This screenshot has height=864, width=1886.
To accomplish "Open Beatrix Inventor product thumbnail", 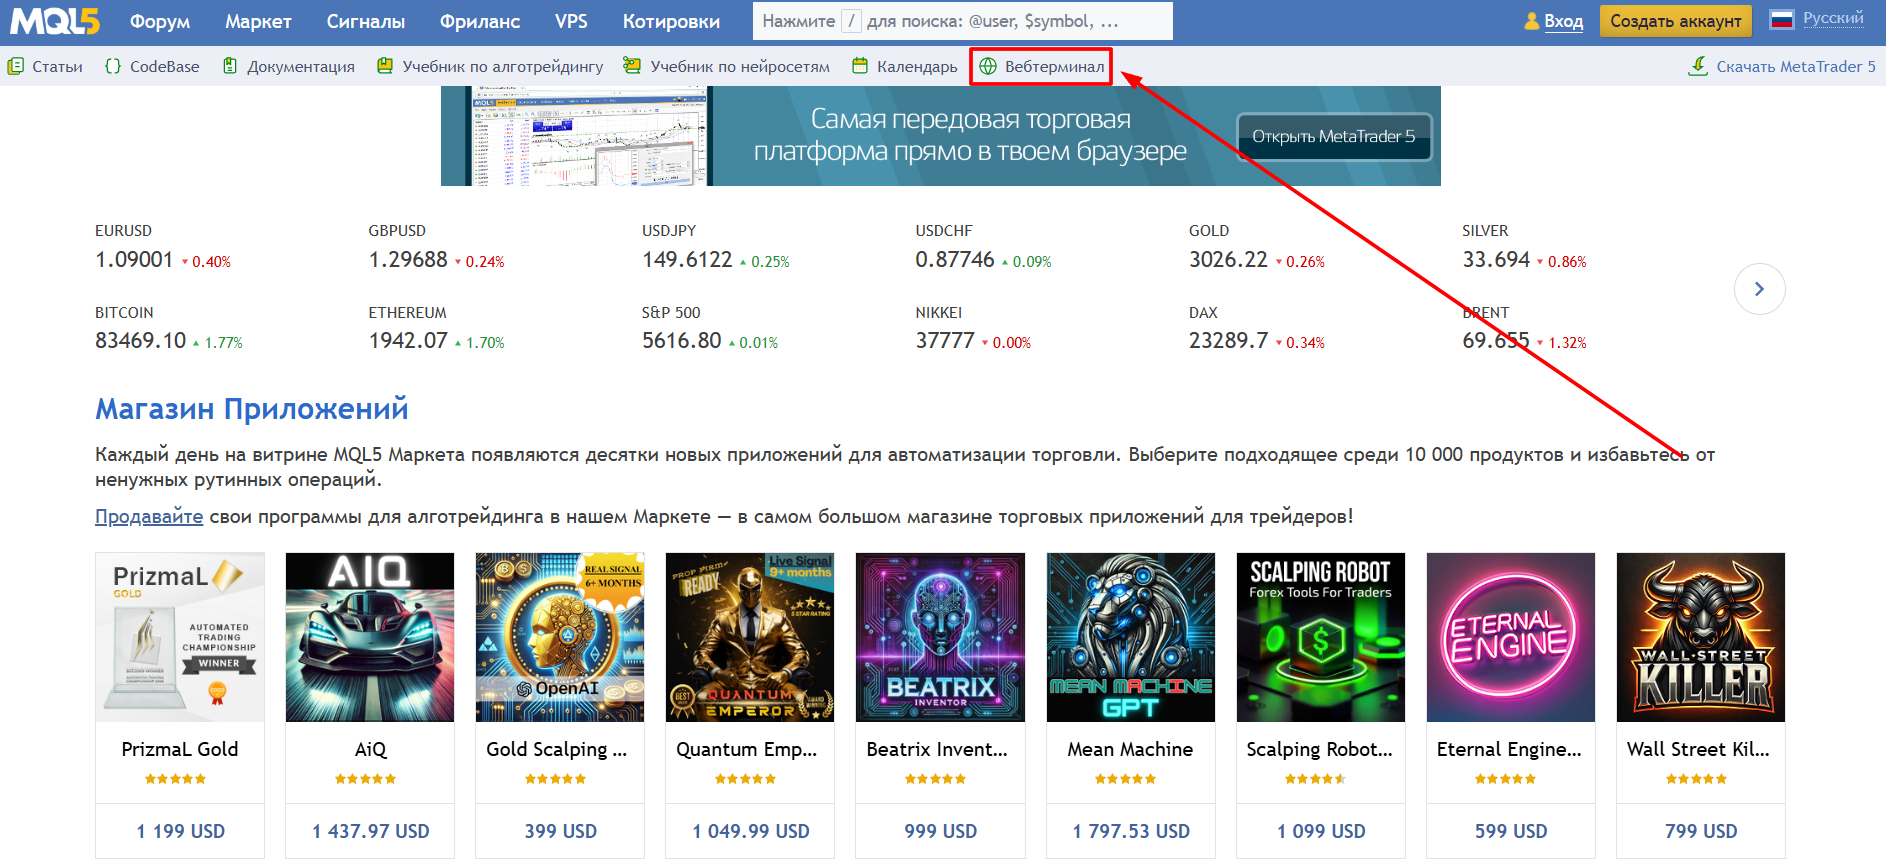I will [x=941, y=637].
